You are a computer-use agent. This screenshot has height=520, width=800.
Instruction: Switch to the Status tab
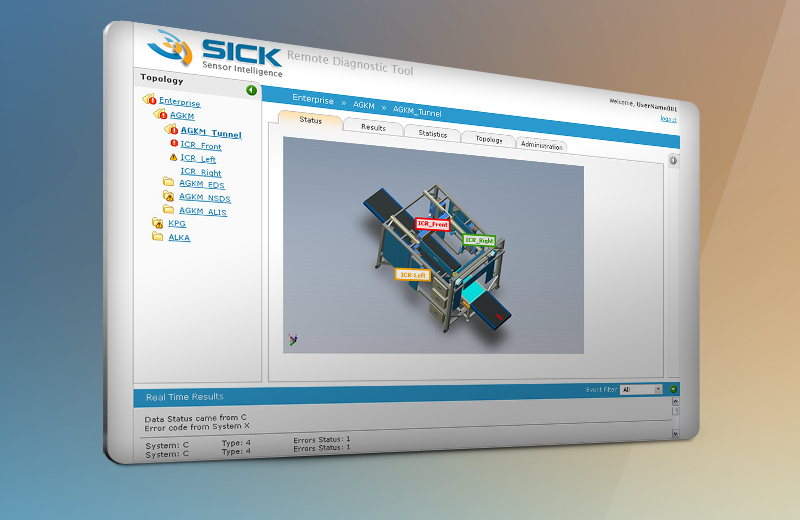310,120
